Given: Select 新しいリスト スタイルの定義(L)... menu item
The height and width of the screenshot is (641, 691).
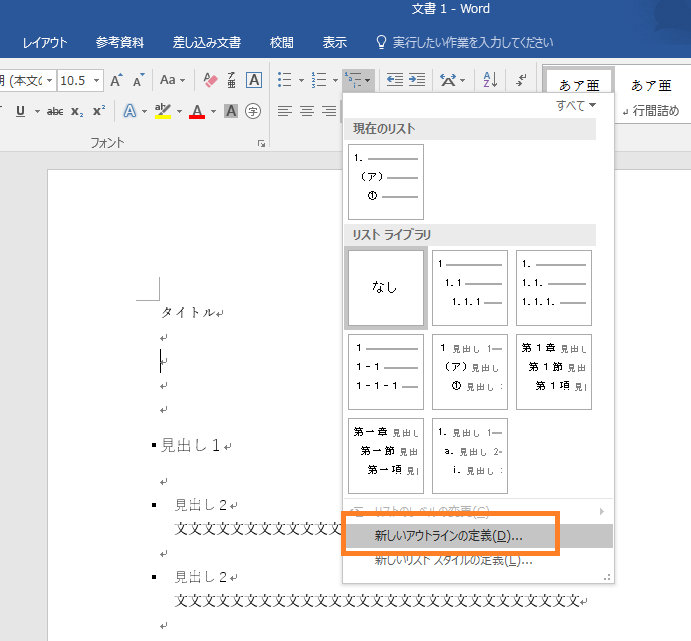Looking at the screenshot, I should click(478, 560).
